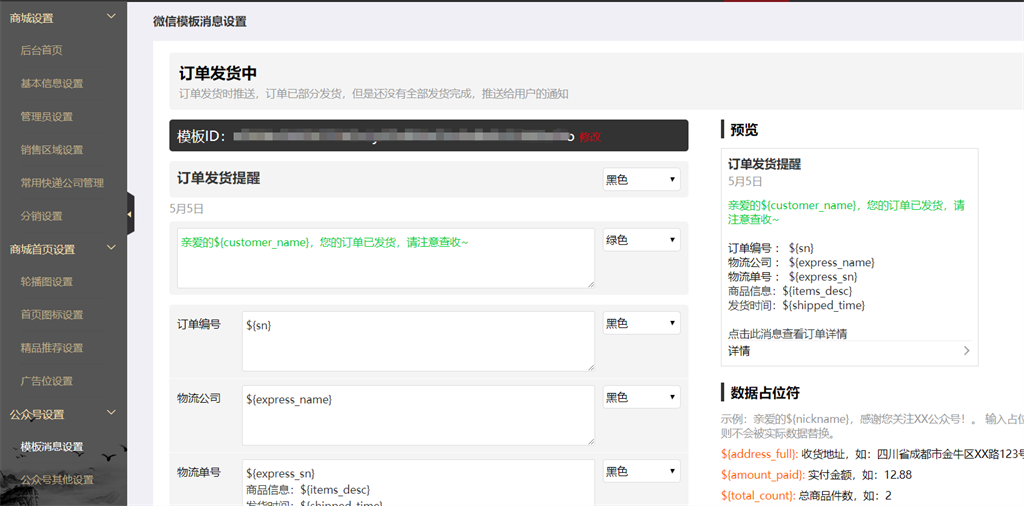Go to 后台首页 in the sidebar
The image size is (1024, 506).
42,50
